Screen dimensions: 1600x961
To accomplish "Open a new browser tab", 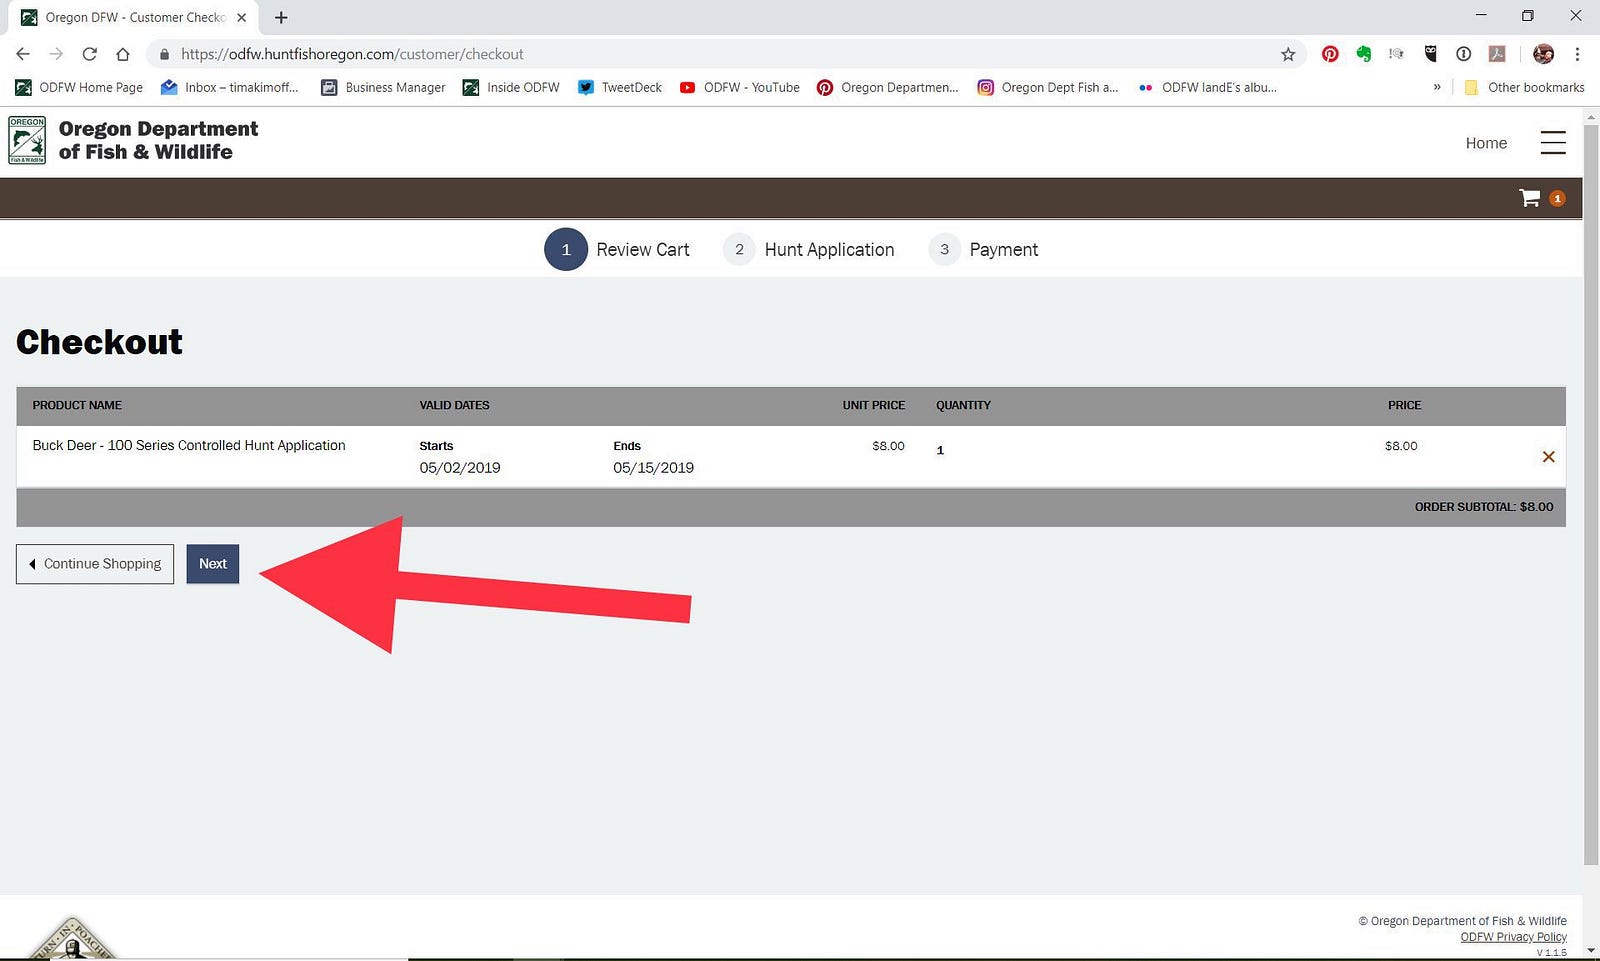I will [x=281, y=17].
